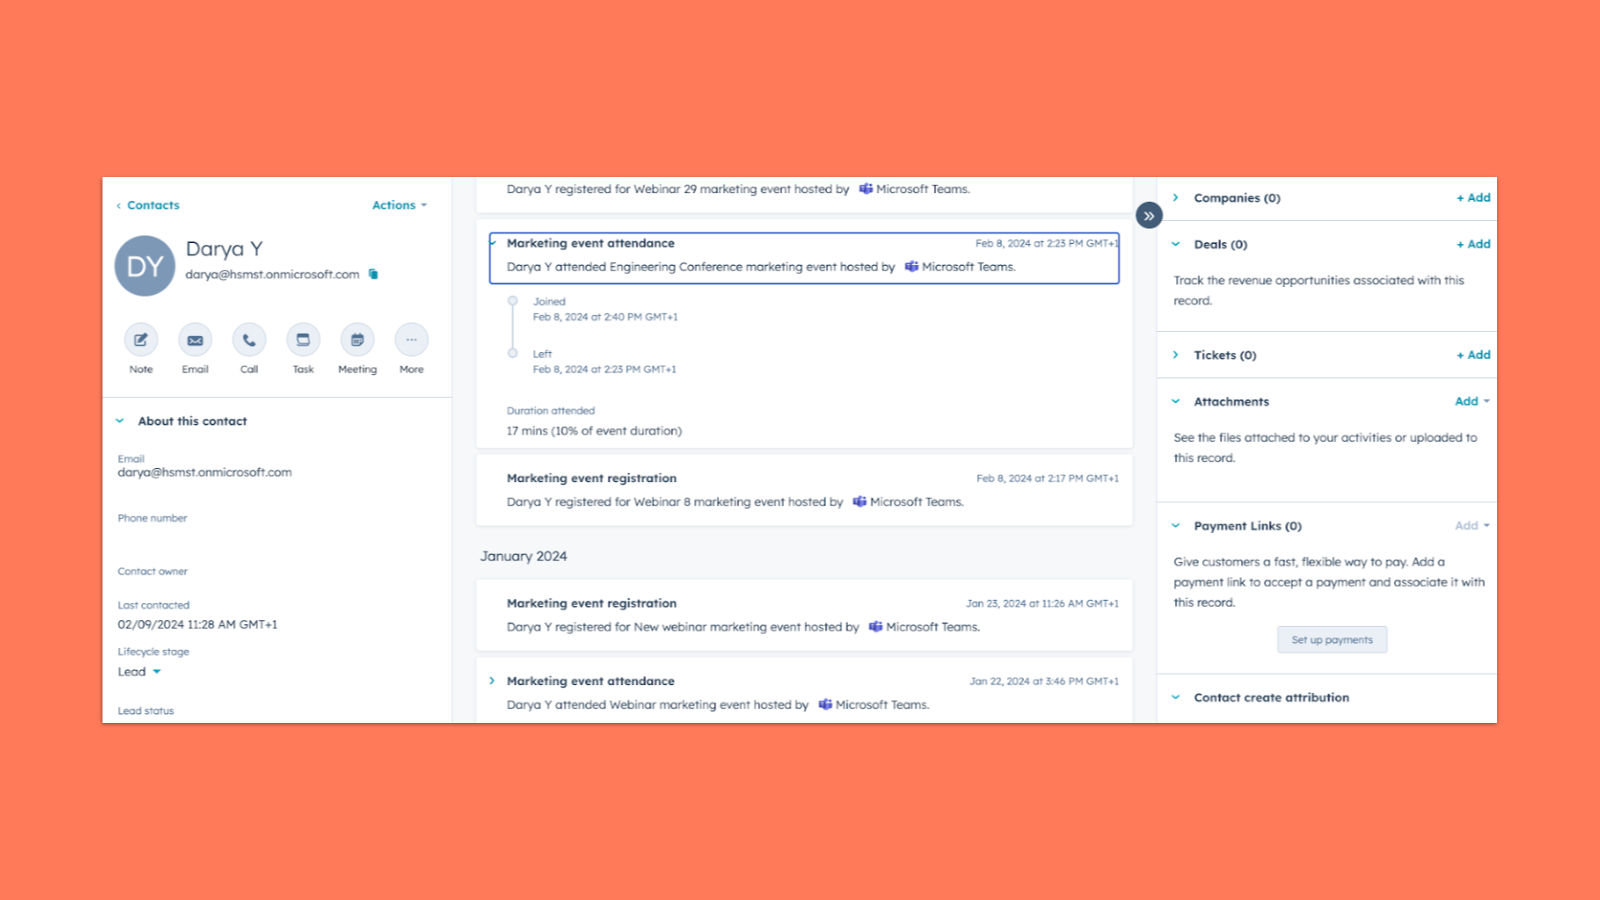Open More activity options
1600x900 pixels.
coord(411,340)
